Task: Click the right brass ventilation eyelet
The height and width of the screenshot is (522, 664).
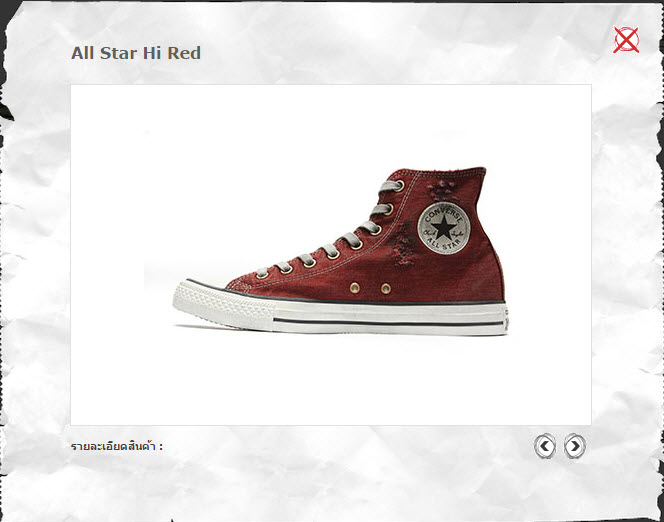Action: pos(385,288)
